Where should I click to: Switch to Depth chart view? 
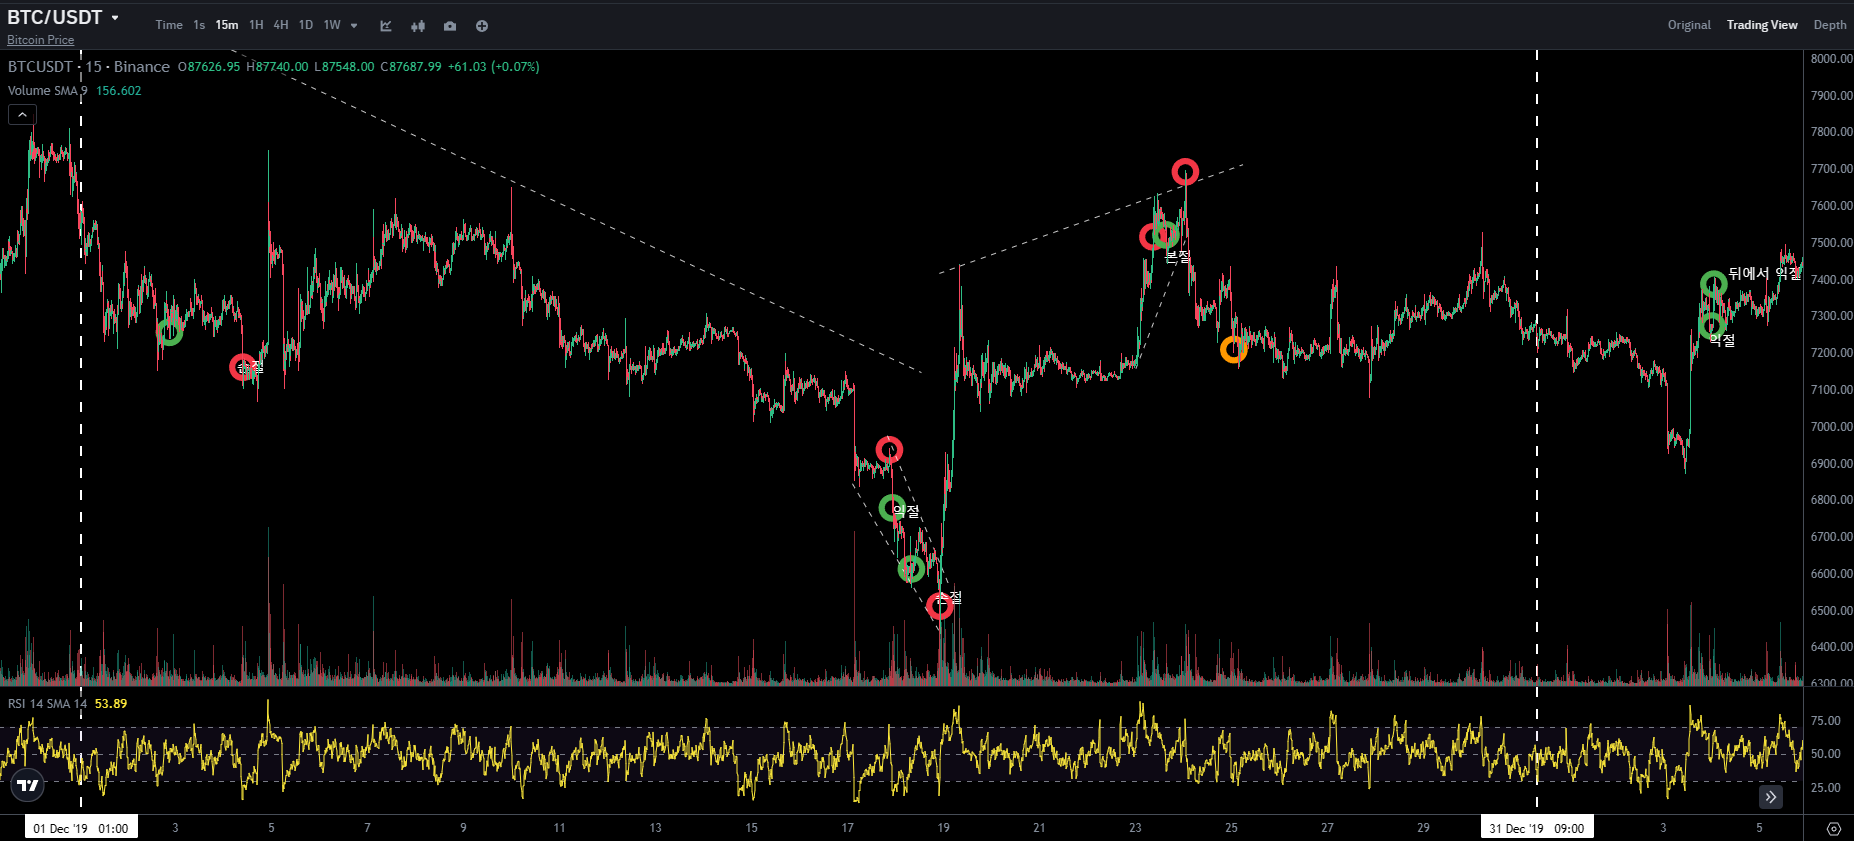[x=1830, y=25]
